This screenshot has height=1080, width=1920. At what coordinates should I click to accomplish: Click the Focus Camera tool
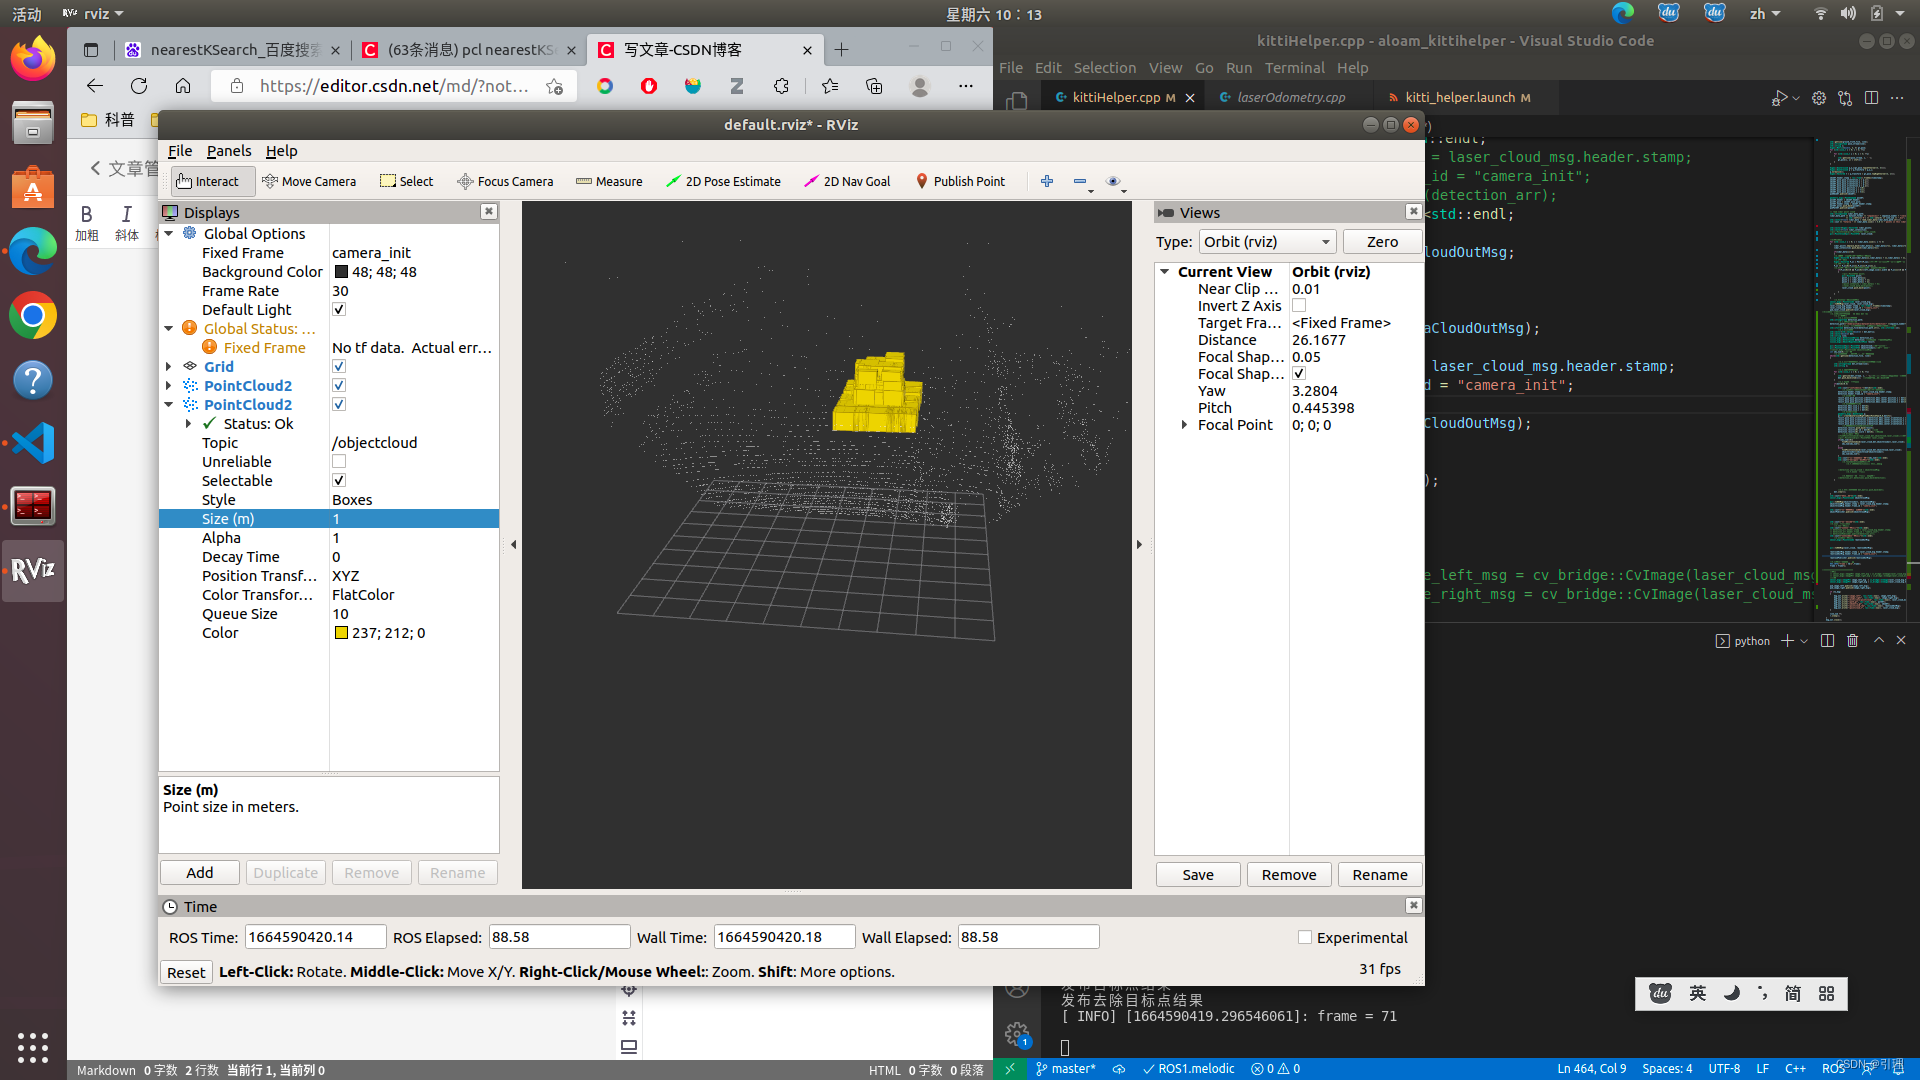[x=505, y=181]
